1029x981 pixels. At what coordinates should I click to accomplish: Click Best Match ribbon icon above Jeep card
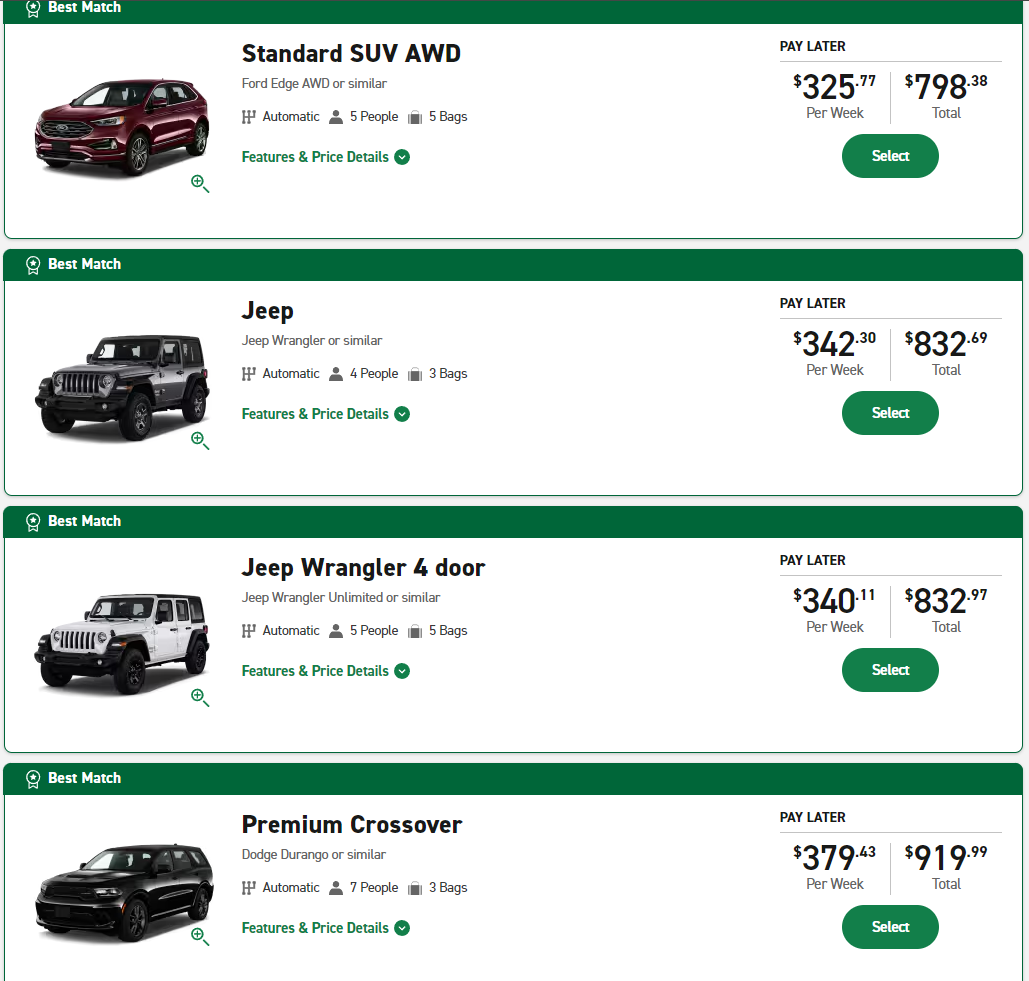[x=33, y=264]
